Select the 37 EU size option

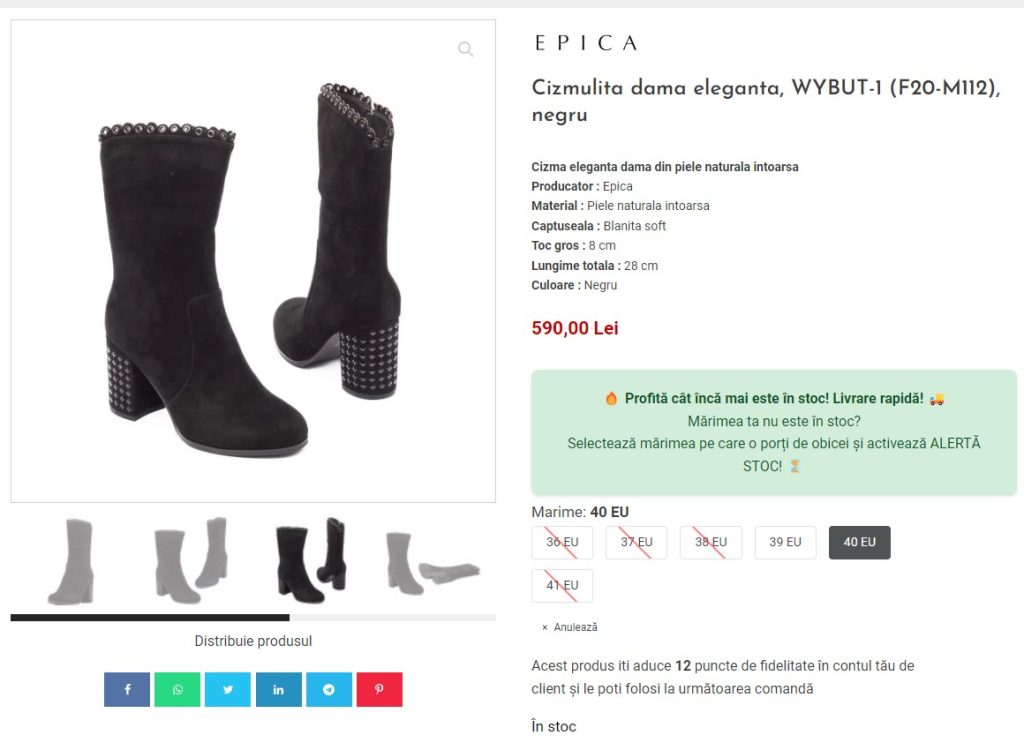point(637,543)
